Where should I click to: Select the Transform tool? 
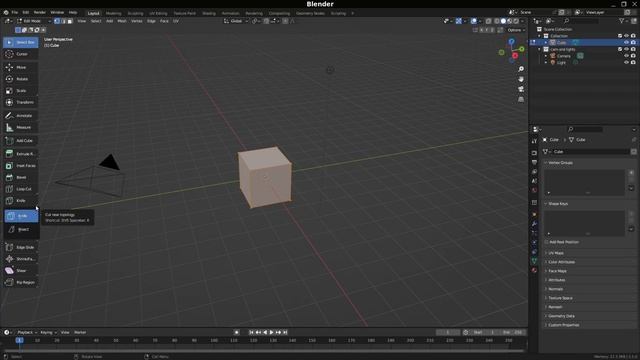(21, 102)
